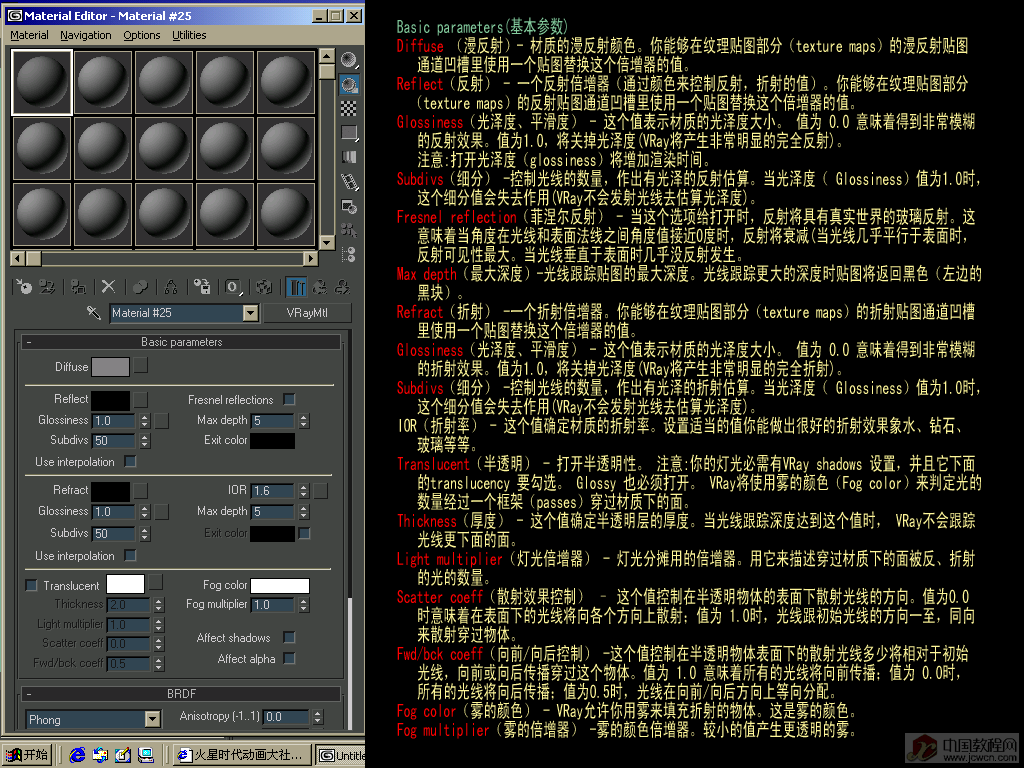Click the Windows 开始 Start button
1024x768 pixels.
tap(27, 755)
